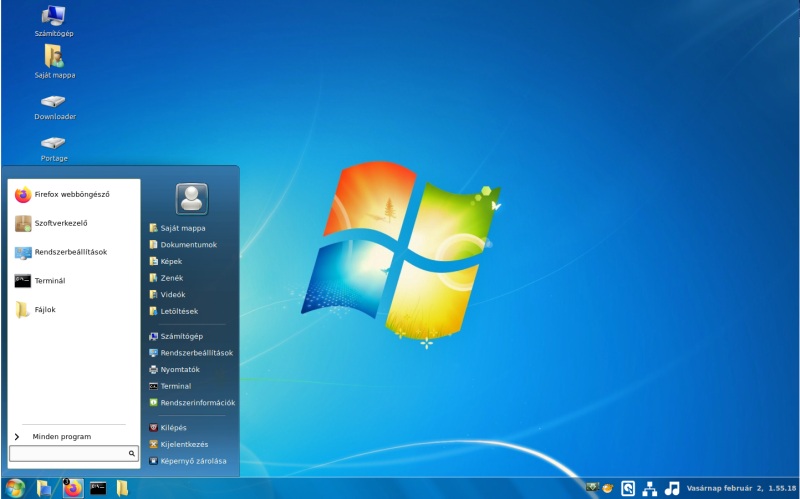Open the yellow folder icon on the taskbar
This screenshot has width=800, height=499.
click(x=122, y=488)
